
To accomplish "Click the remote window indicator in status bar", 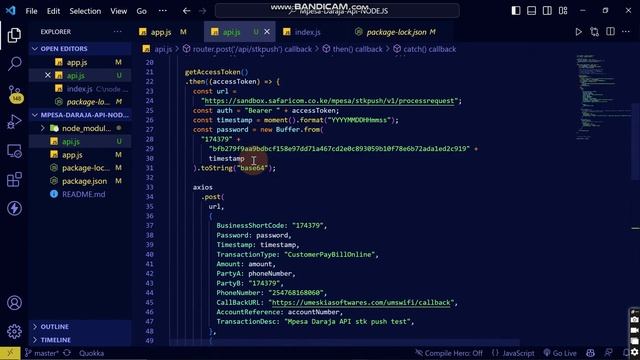I will click(x=10, y=353).
